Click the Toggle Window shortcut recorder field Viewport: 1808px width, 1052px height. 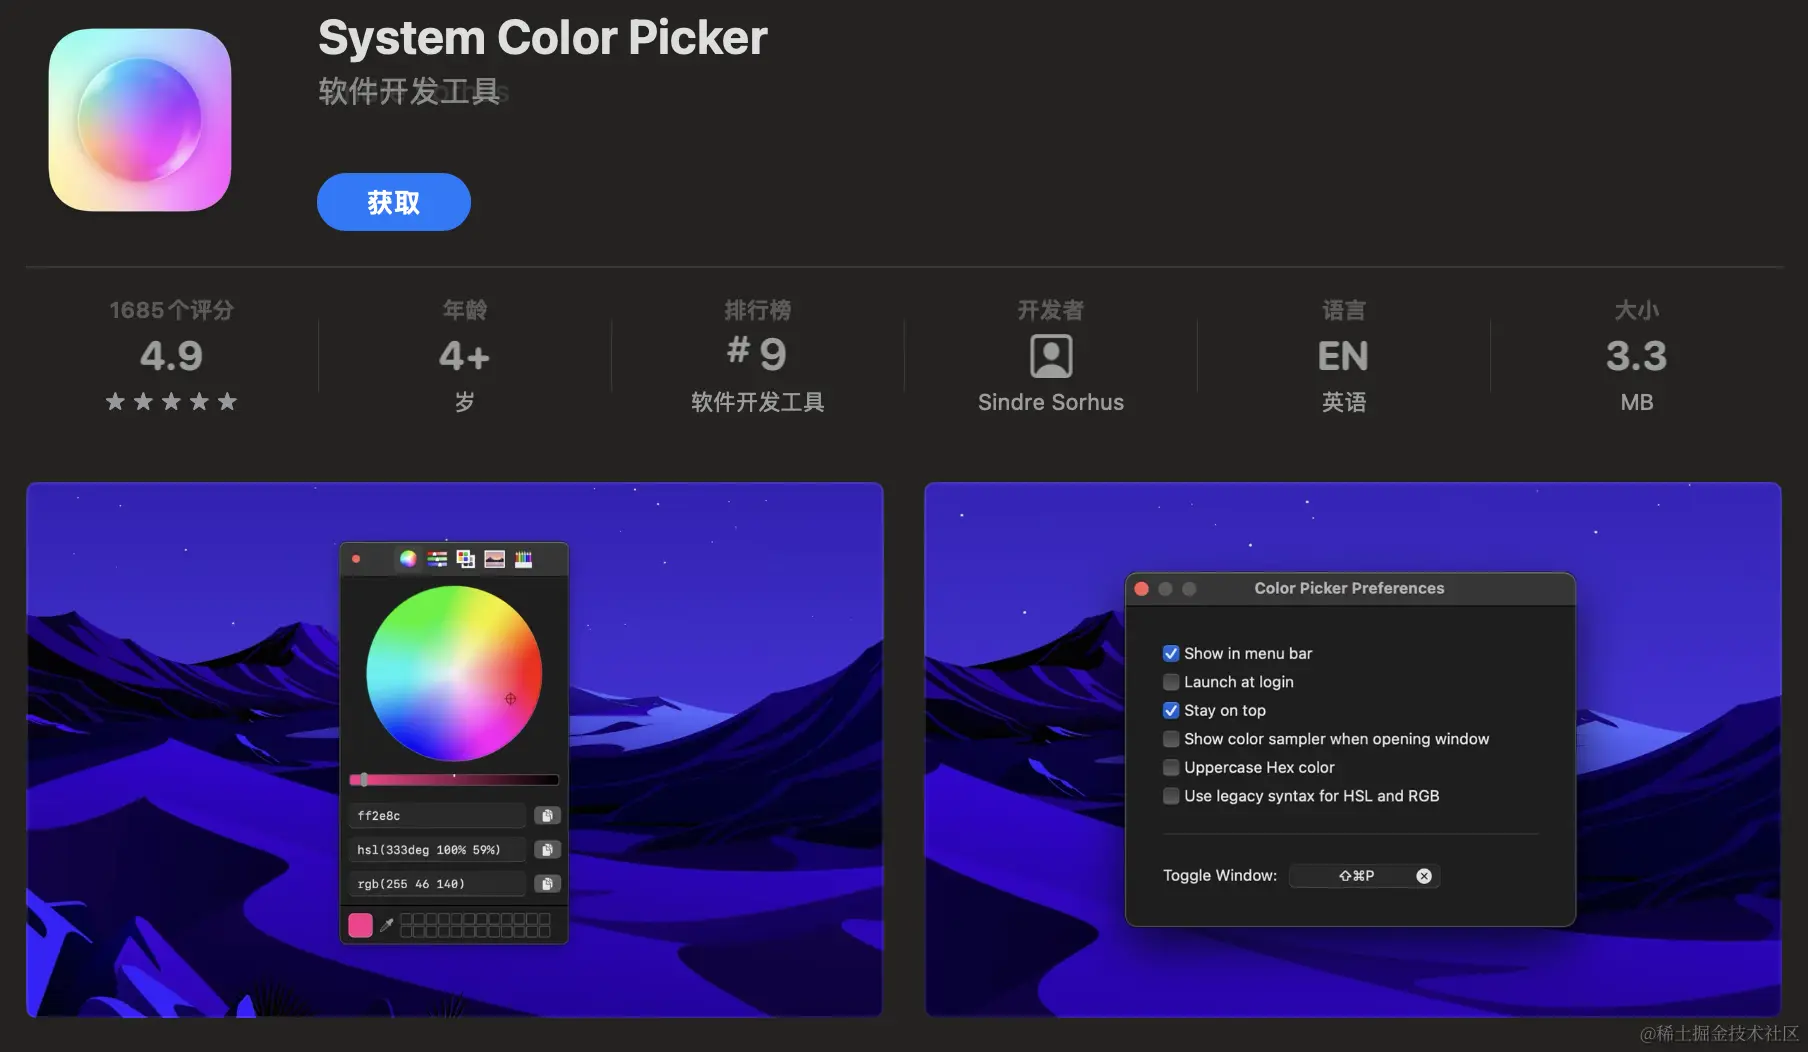tap(1364, 876)
